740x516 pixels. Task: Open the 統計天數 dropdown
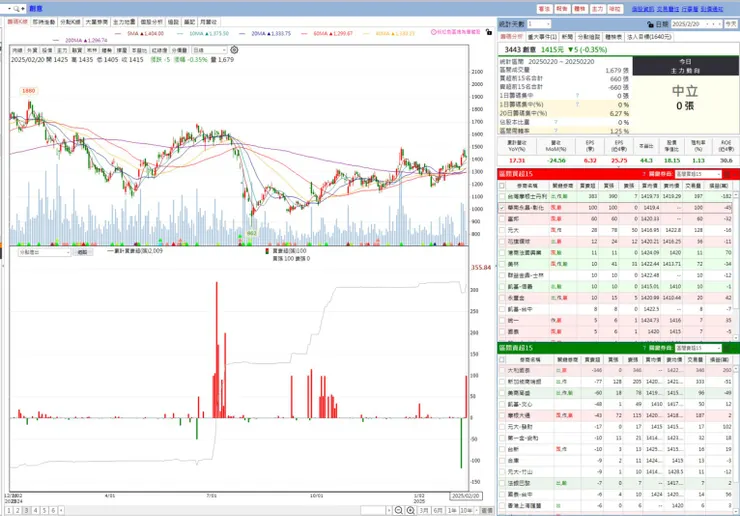[x=538, y=24]
